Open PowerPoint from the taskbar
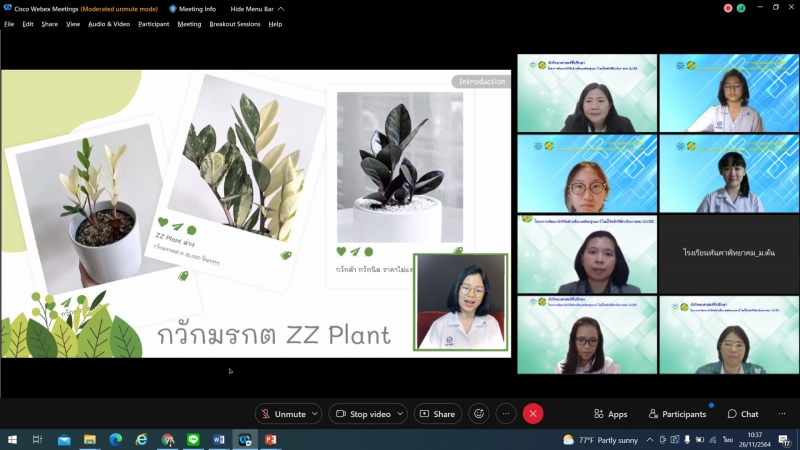 point(270,440)
